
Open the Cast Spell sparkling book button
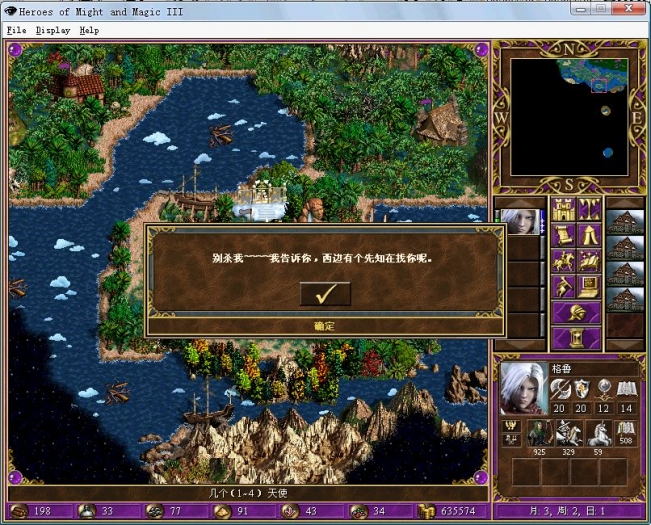coord(589,261)
